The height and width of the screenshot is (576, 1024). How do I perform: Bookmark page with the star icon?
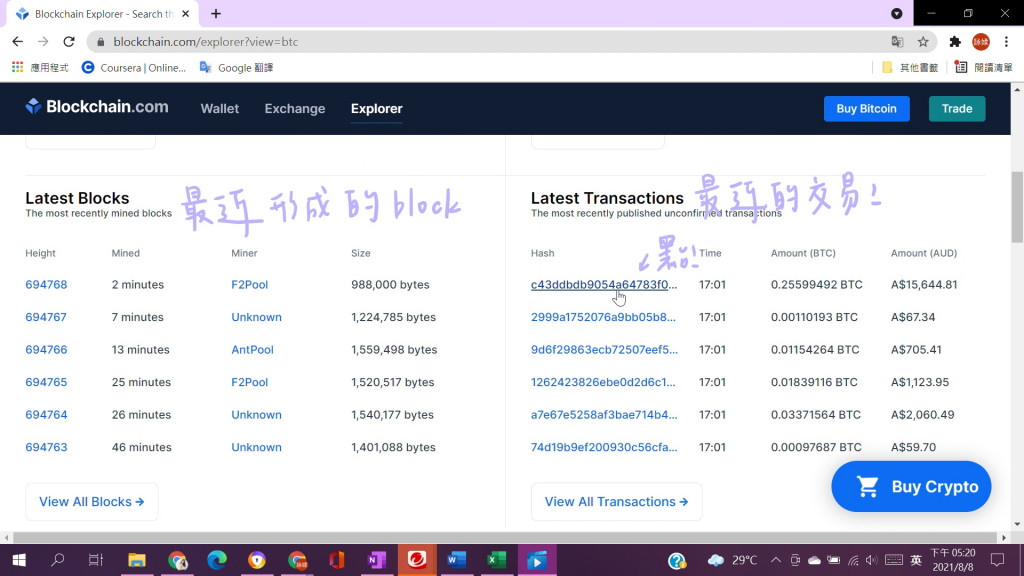pyautogui.click(x=923, y=42)
